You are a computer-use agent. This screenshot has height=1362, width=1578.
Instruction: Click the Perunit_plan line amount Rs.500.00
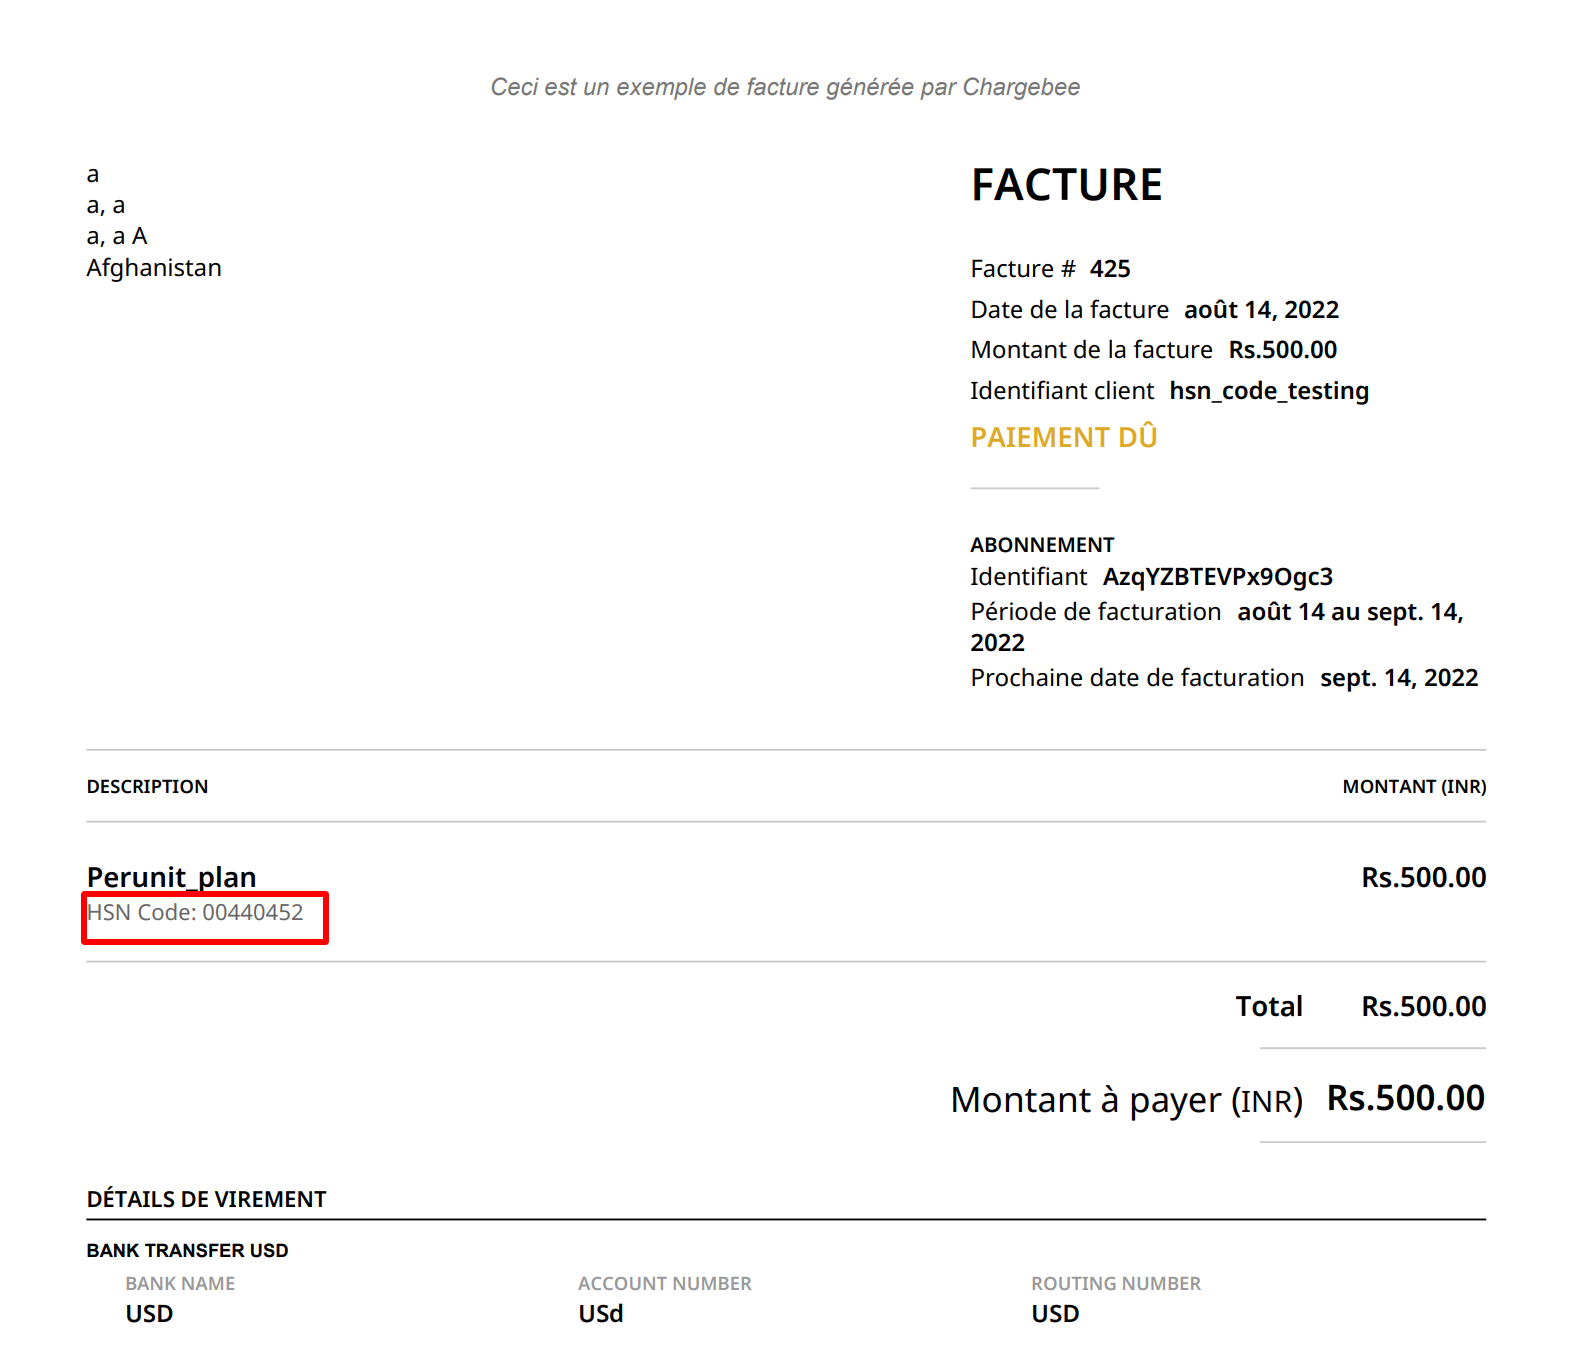[x=1423, y=878]
